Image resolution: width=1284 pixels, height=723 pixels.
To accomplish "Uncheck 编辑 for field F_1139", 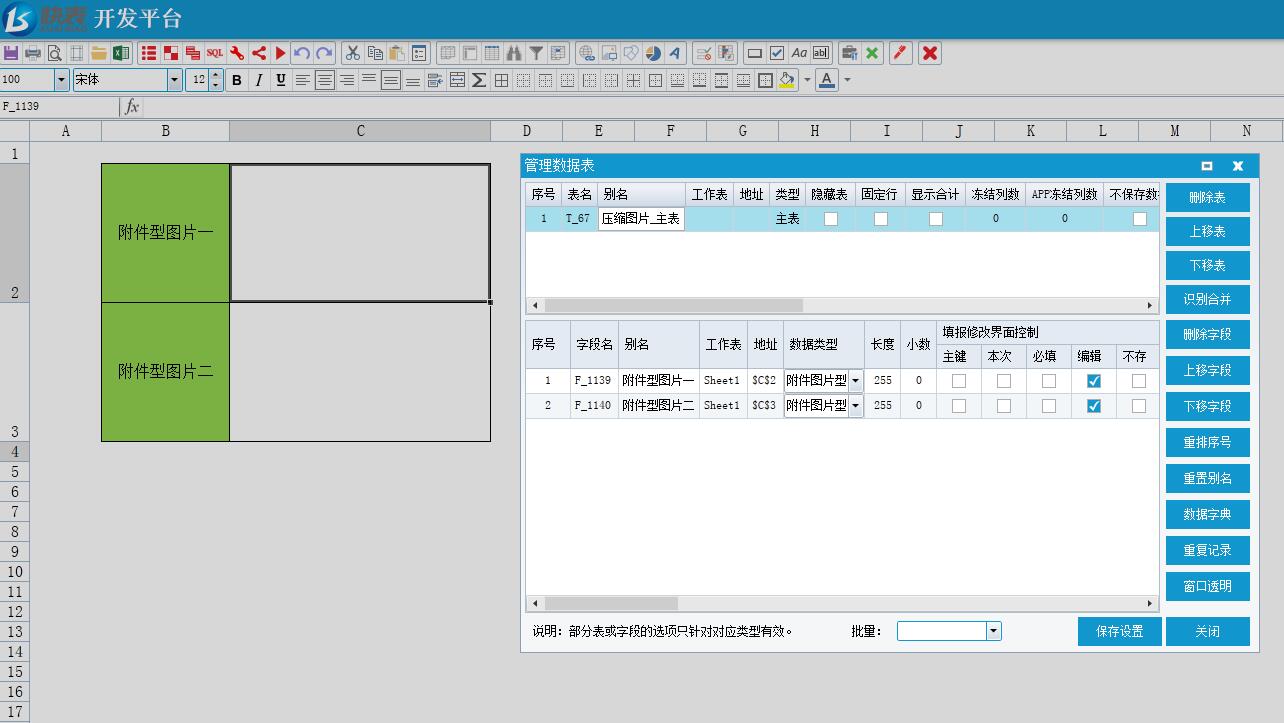I will [1093, 381].
